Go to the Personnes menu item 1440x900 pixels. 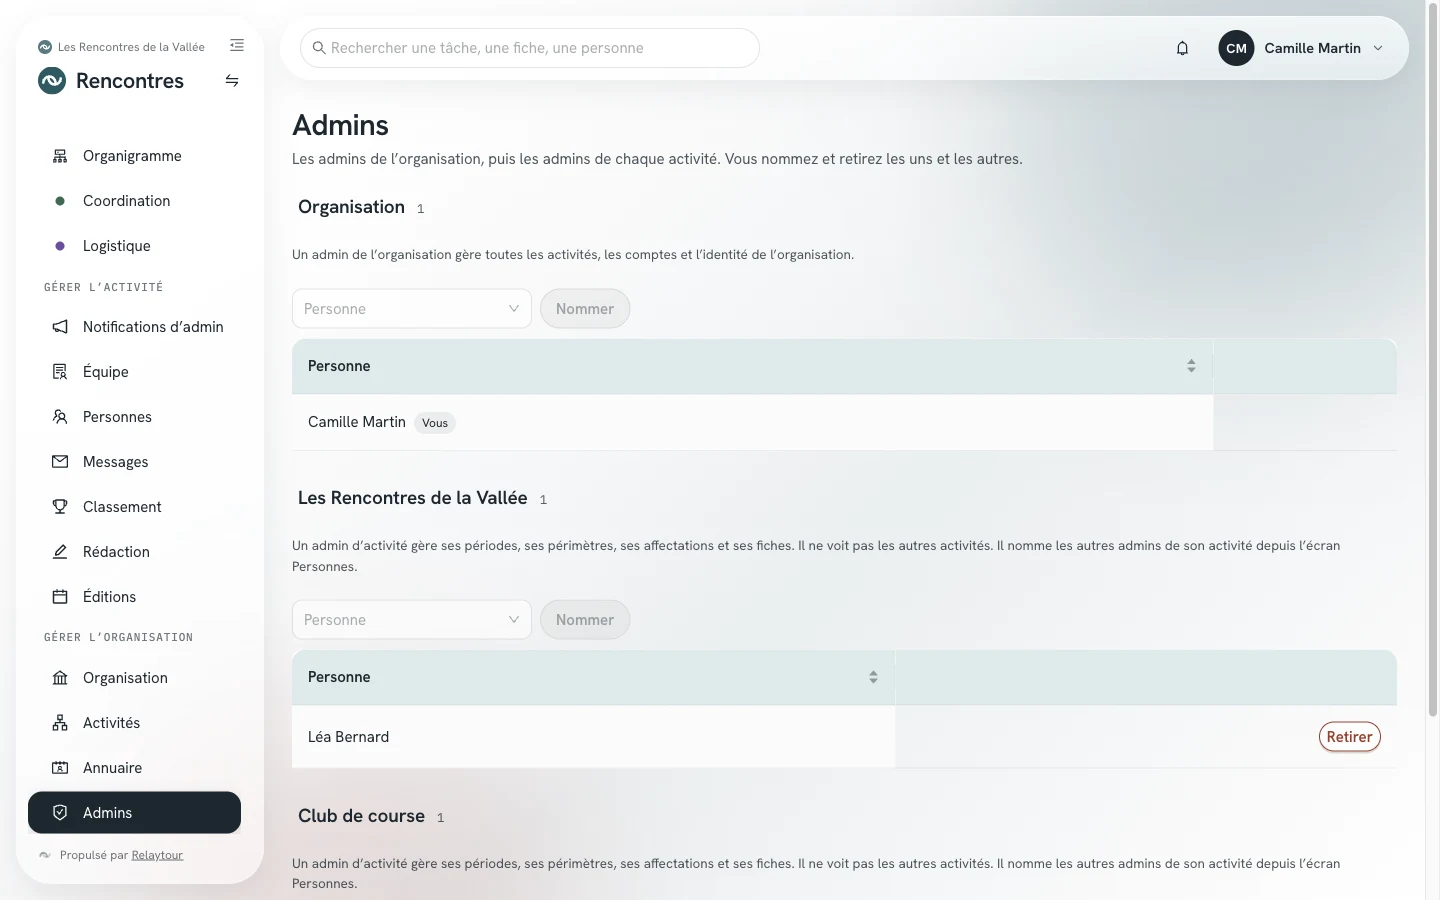click(x=134, y=417)
